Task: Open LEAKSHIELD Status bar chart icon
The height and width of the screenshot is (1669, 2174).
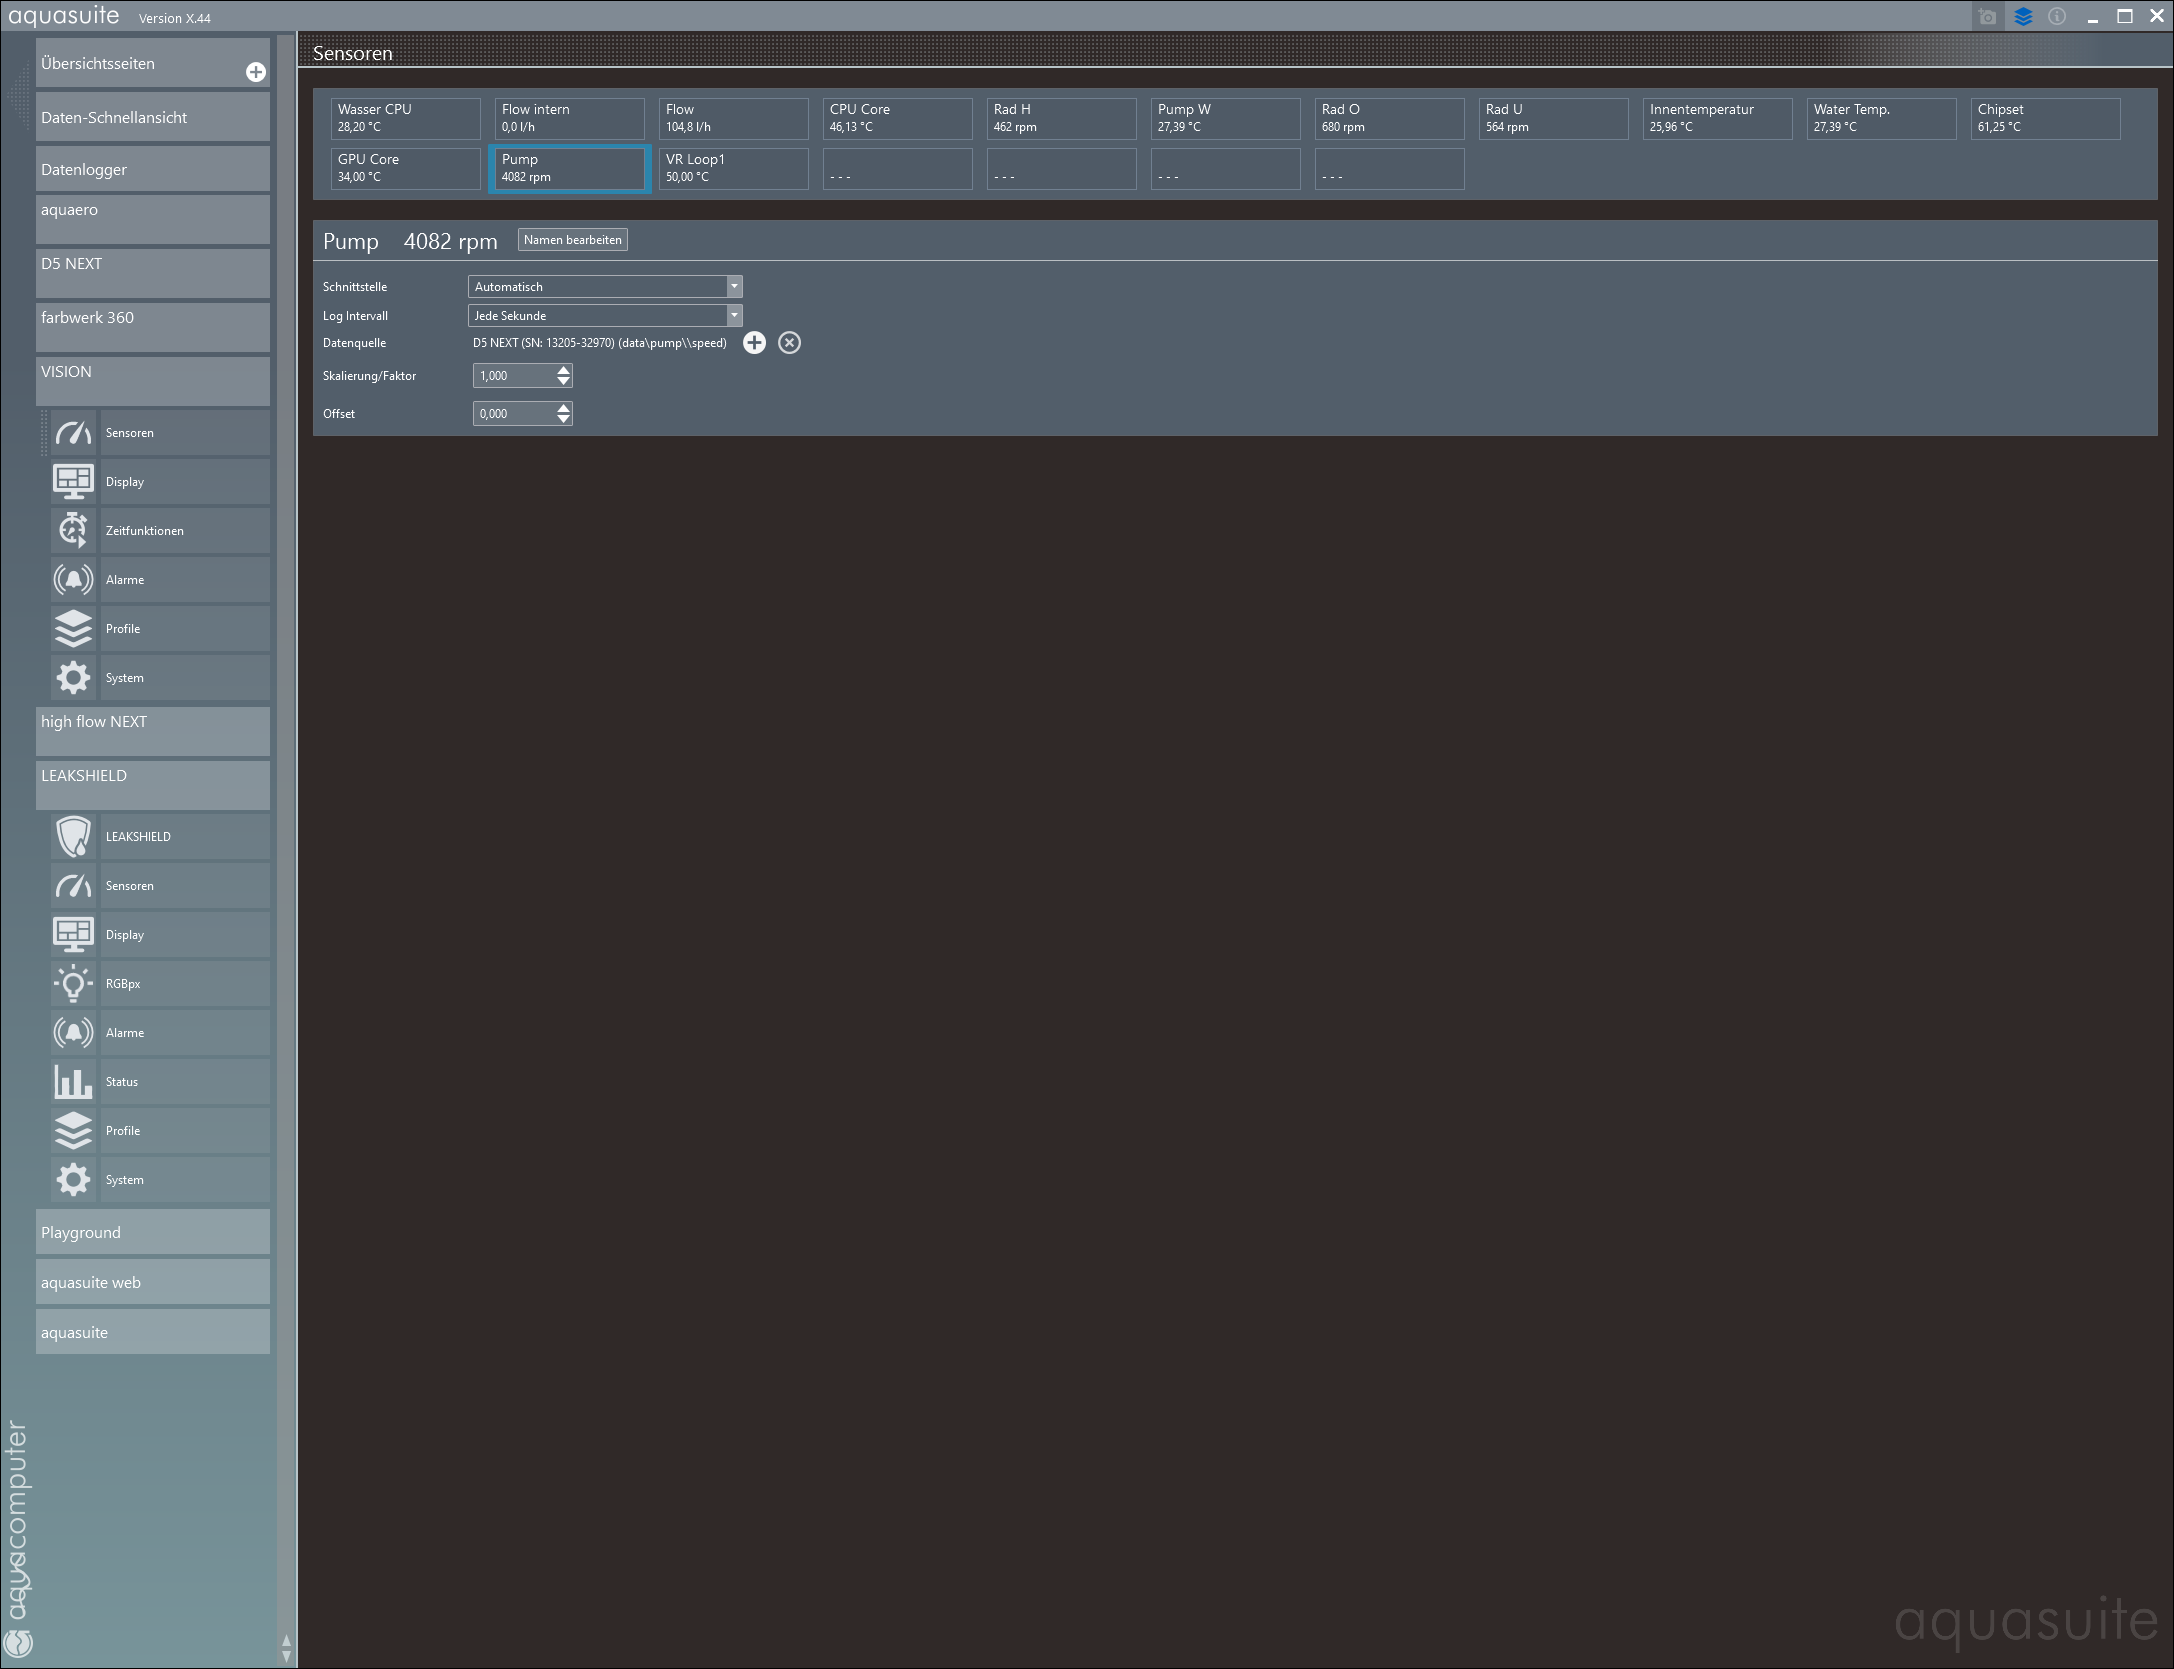Action: point(73,1082)
